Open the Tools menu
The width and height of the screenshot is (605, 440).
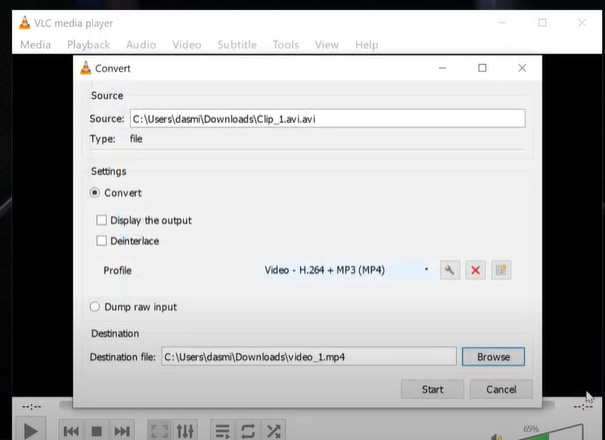click(x=286, y=45)
